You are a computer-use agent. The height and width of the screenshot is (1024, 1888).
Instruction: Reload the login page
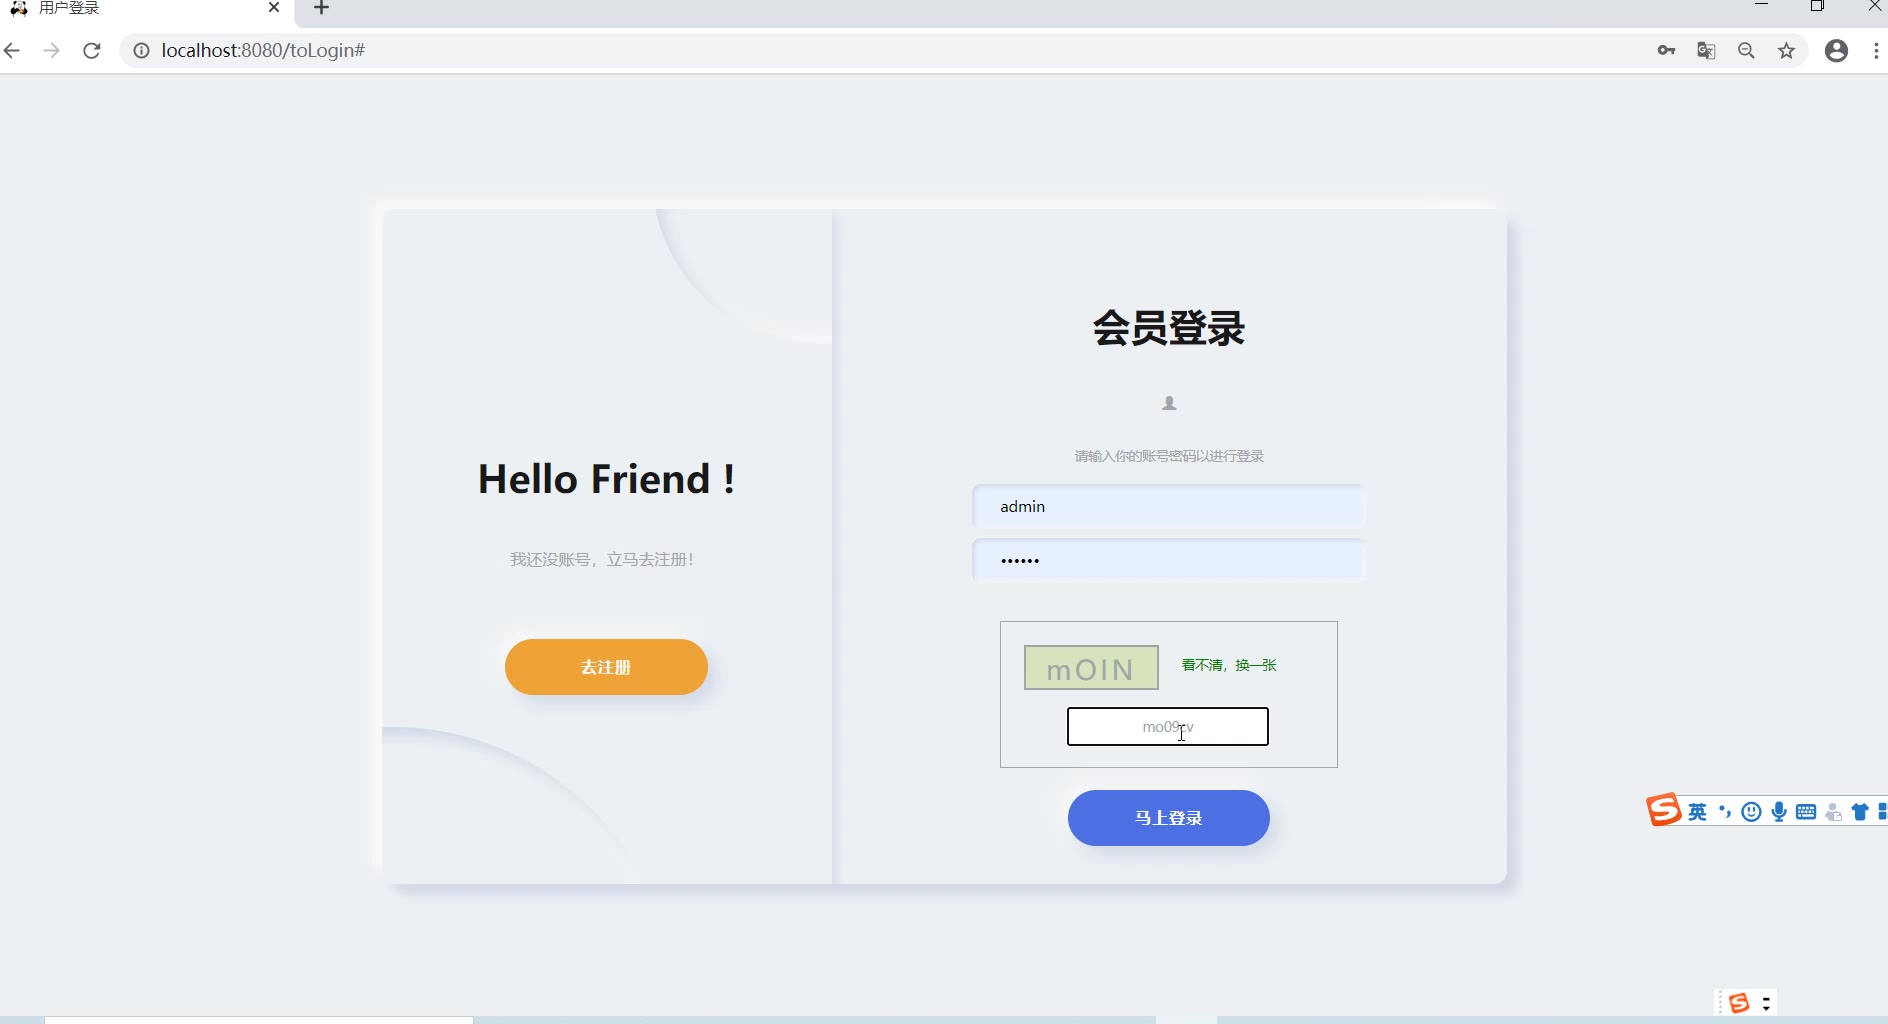pyautogui.click(x=92, y=51)
